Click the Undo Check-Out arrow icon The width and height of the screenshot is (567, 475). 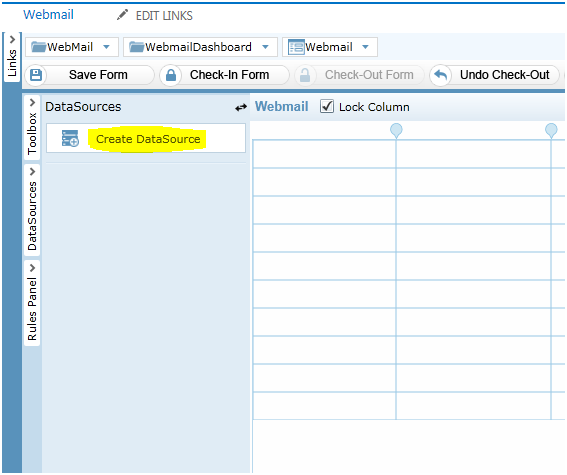click(x=440, y=75)
